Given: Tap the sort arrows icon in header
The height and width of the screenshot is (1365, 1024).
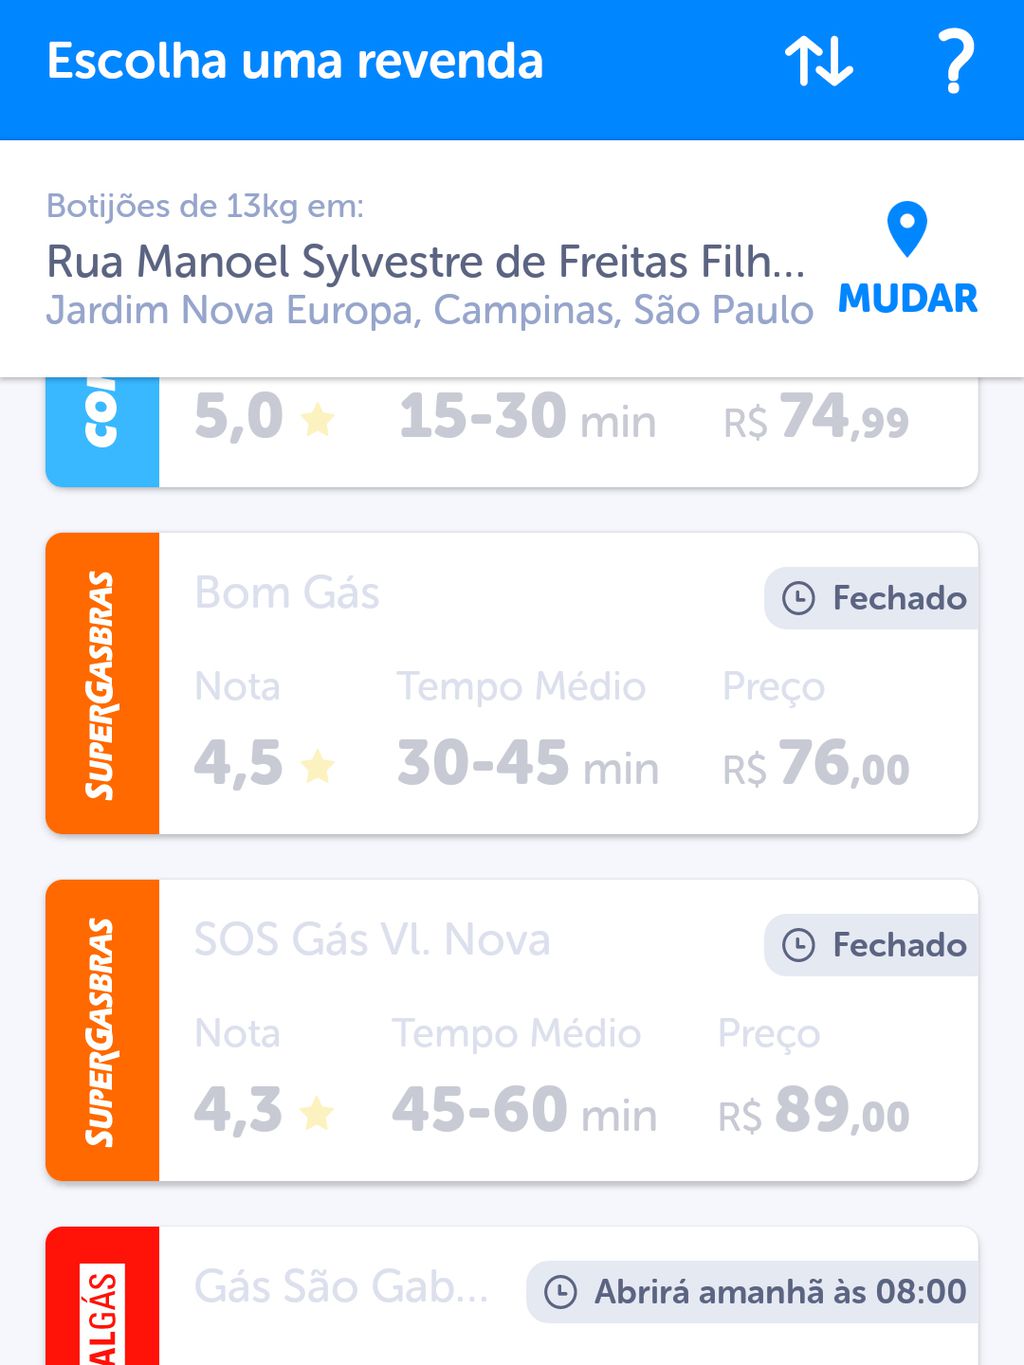Looking at the screenshot, I should click(x=819, y=61).
